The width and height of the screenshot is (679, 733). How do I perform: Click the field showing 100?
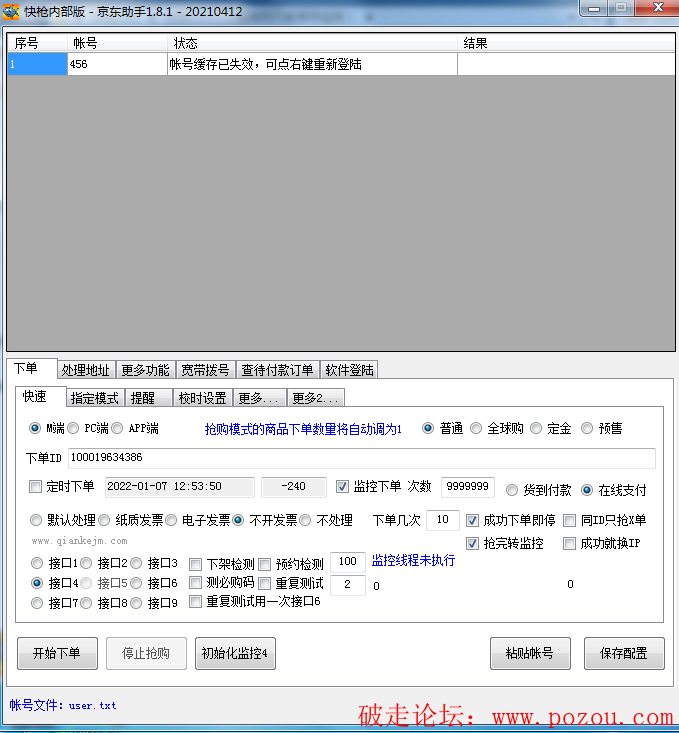[347, 562]
